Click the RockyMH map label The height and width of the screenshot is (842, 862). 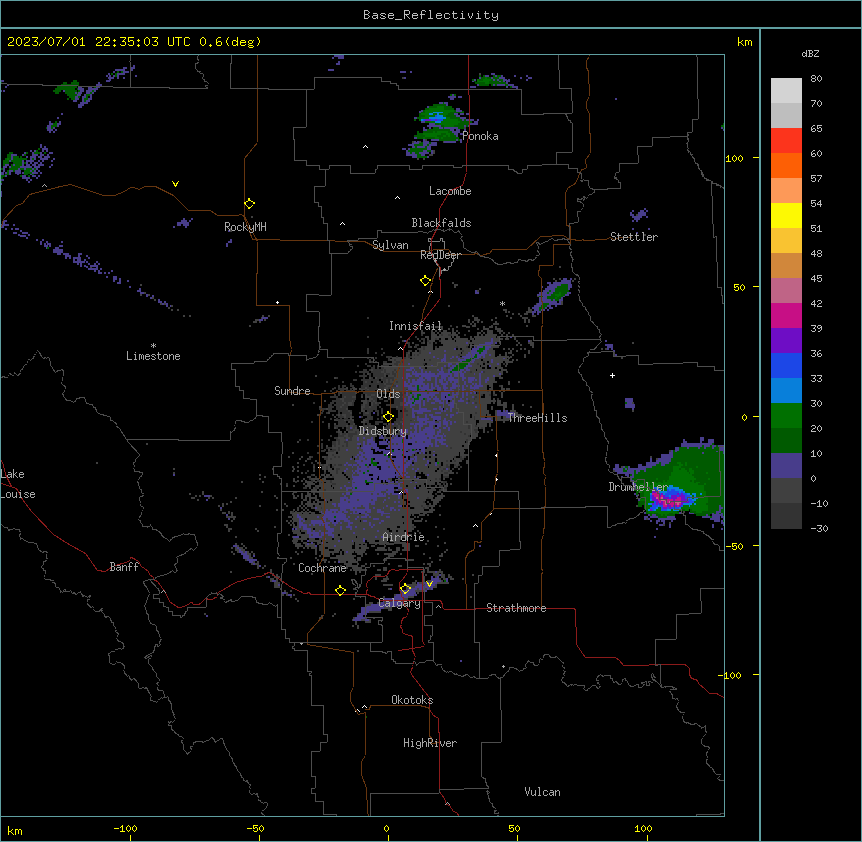pyautogui.click(x=245, y=227)
